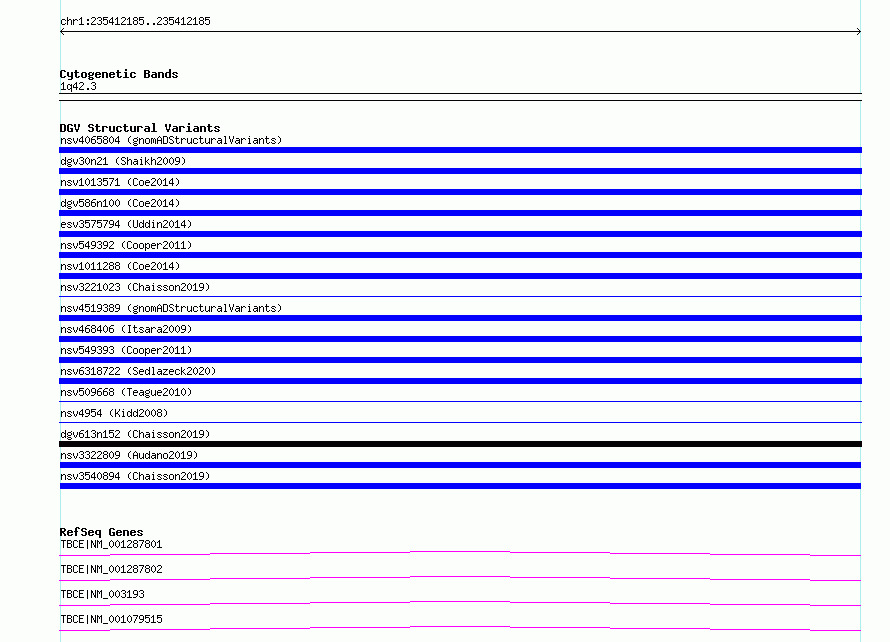Open variant nsv4519389 (gnomADStructuralVariants)
This screenshot has width=890, height=642.
pos(171,308)
